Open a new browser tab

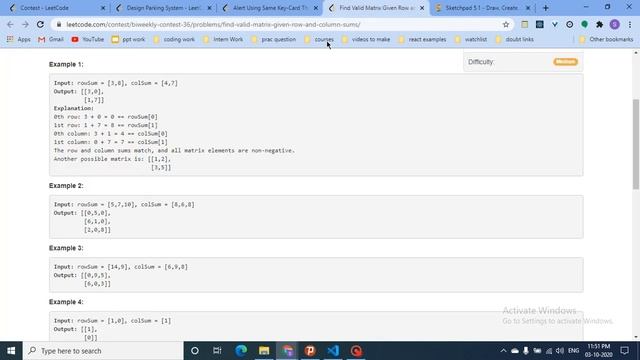coord(545,8)
